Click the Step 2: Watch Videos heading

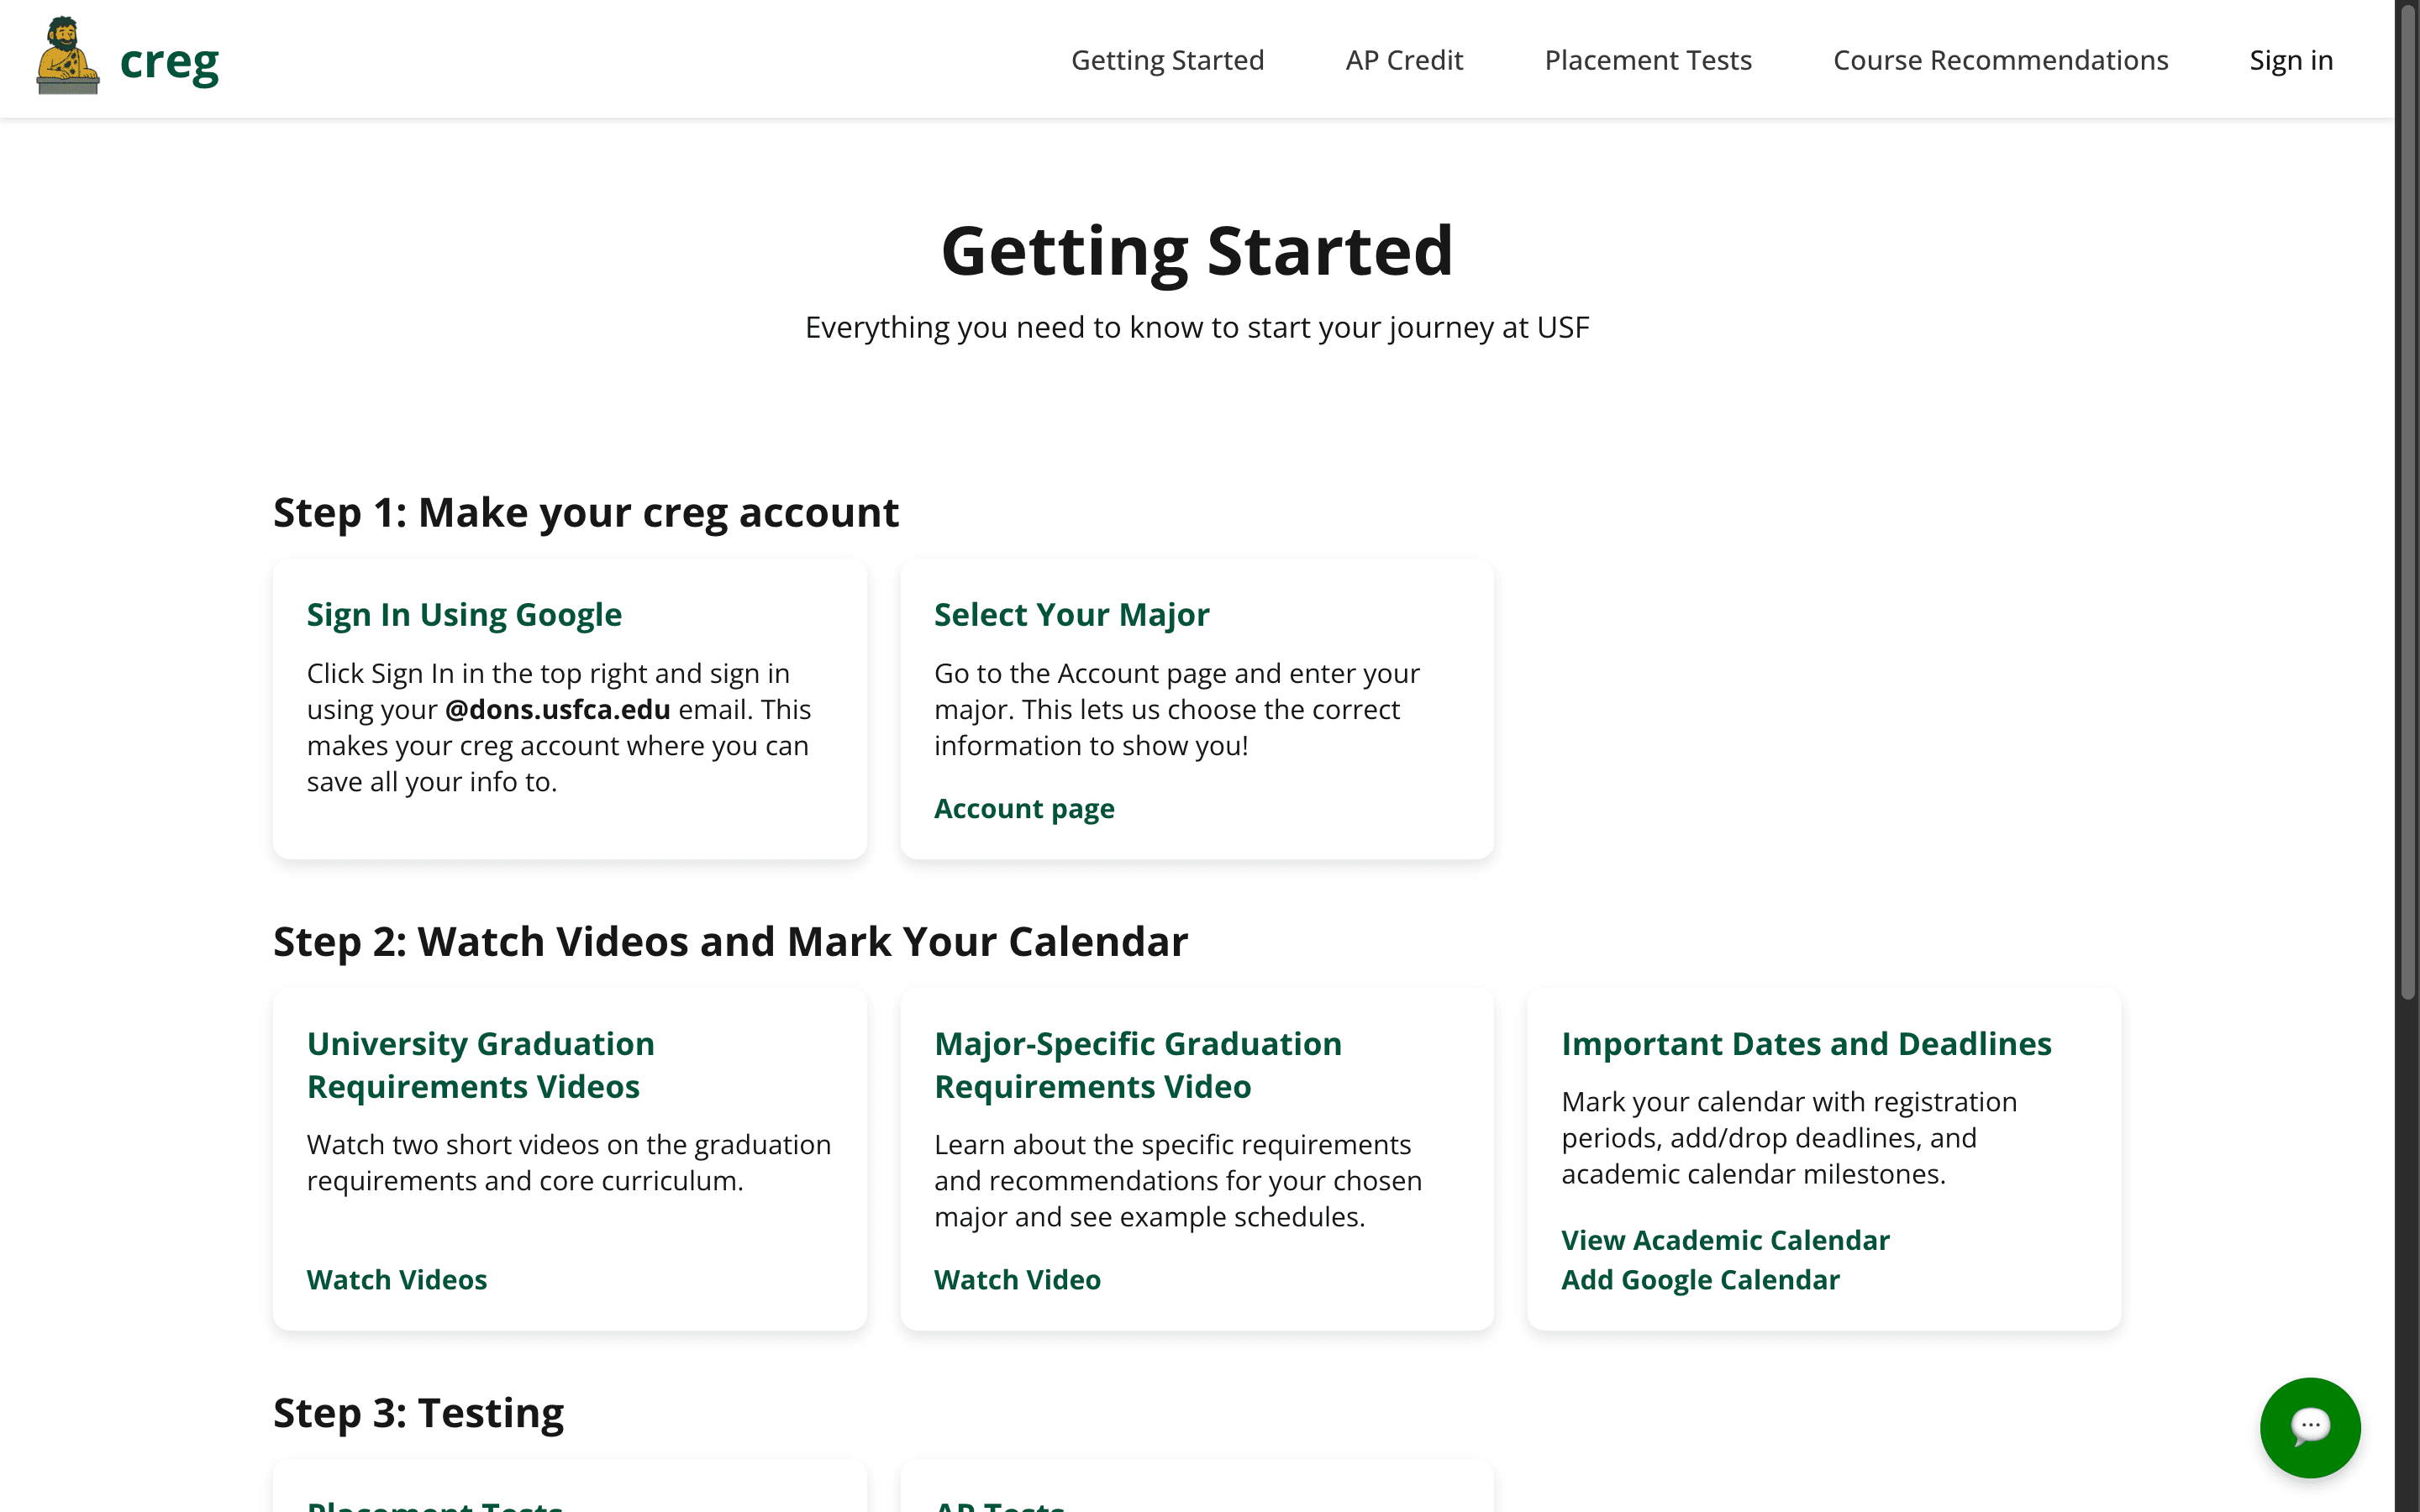[x=730, y=941]
